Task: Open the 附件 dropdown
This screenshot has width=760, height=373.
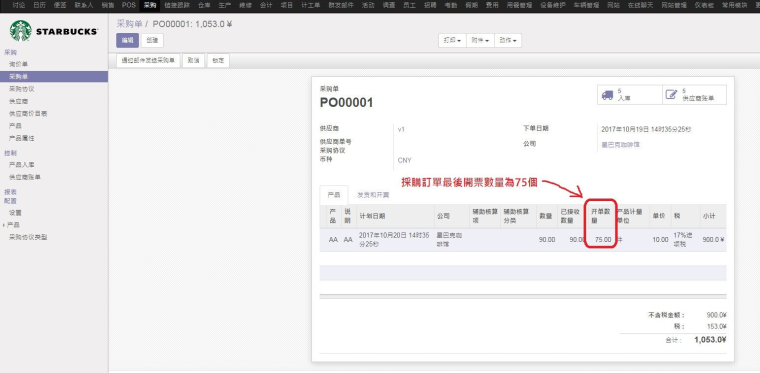Action: point(481,41)
